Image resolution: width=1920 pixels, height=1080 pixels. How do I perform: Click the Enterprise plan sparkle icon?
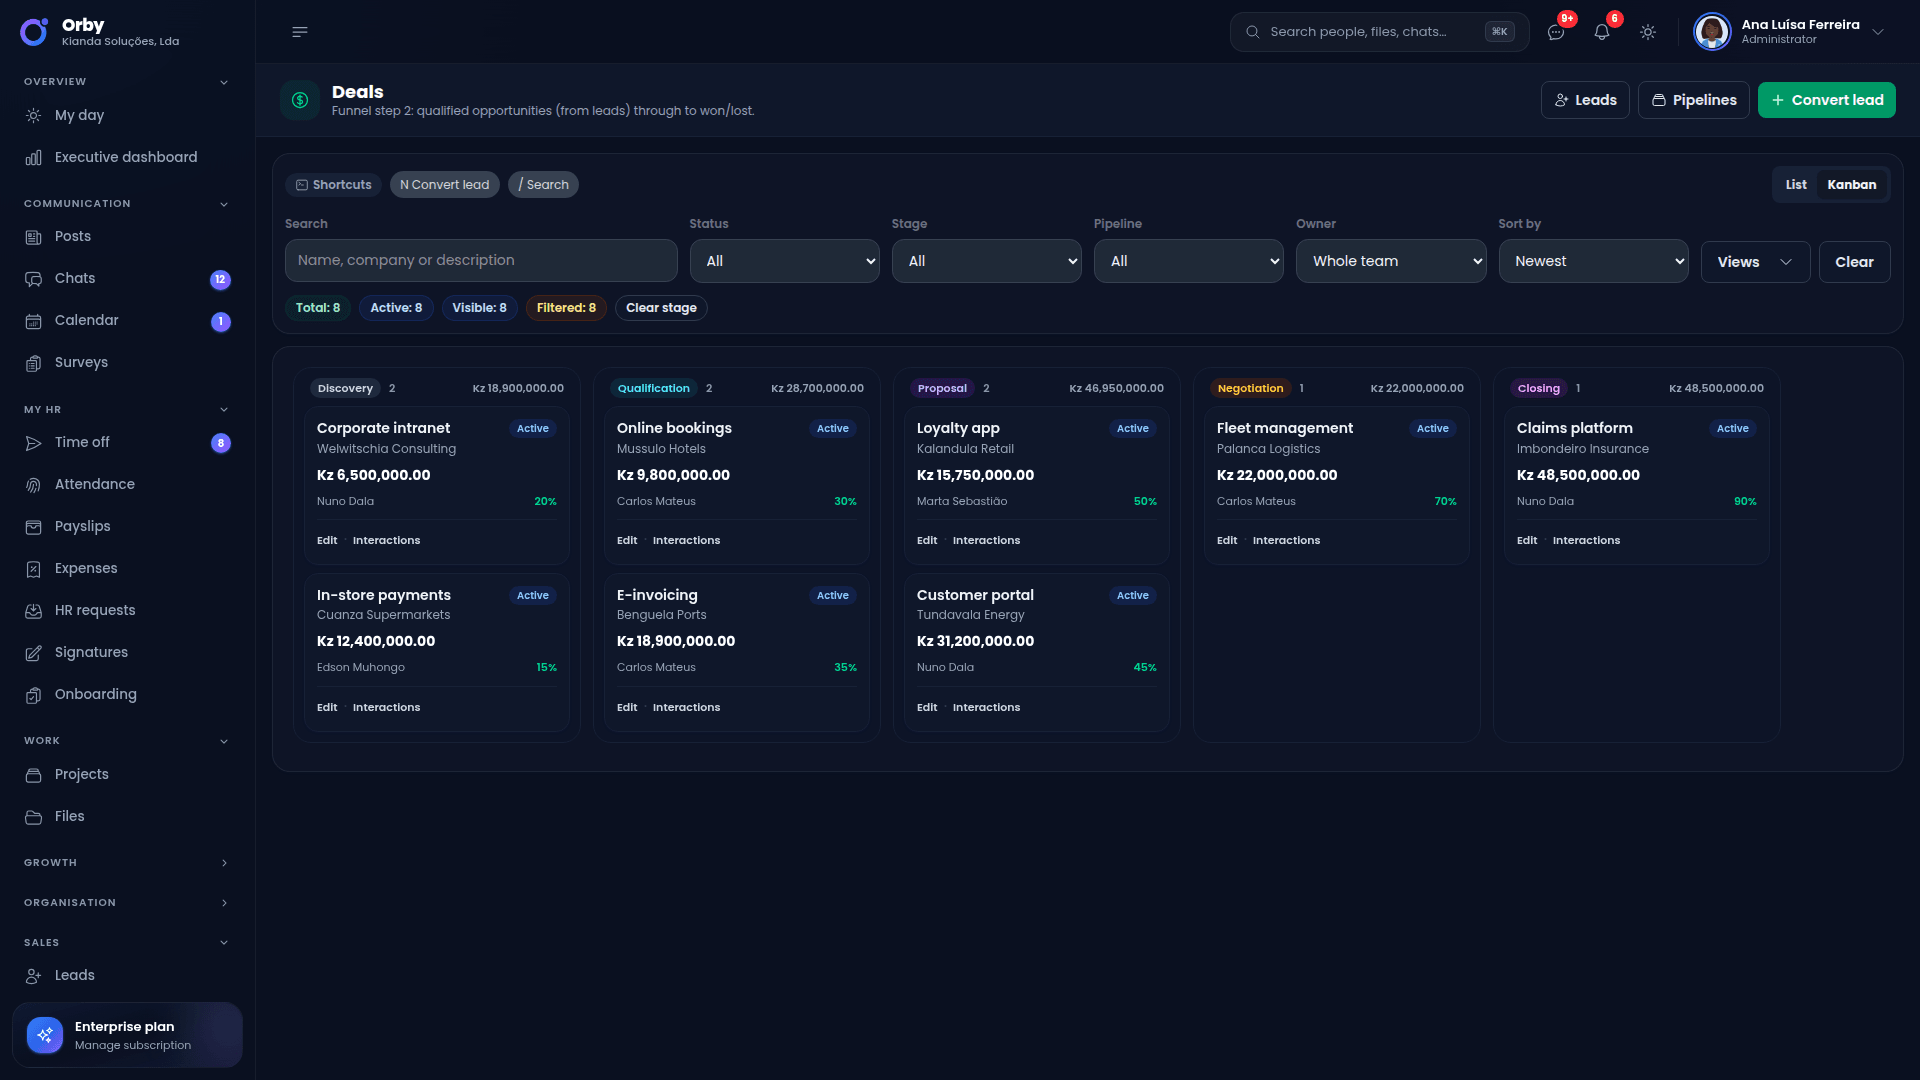pos(45,1035)
